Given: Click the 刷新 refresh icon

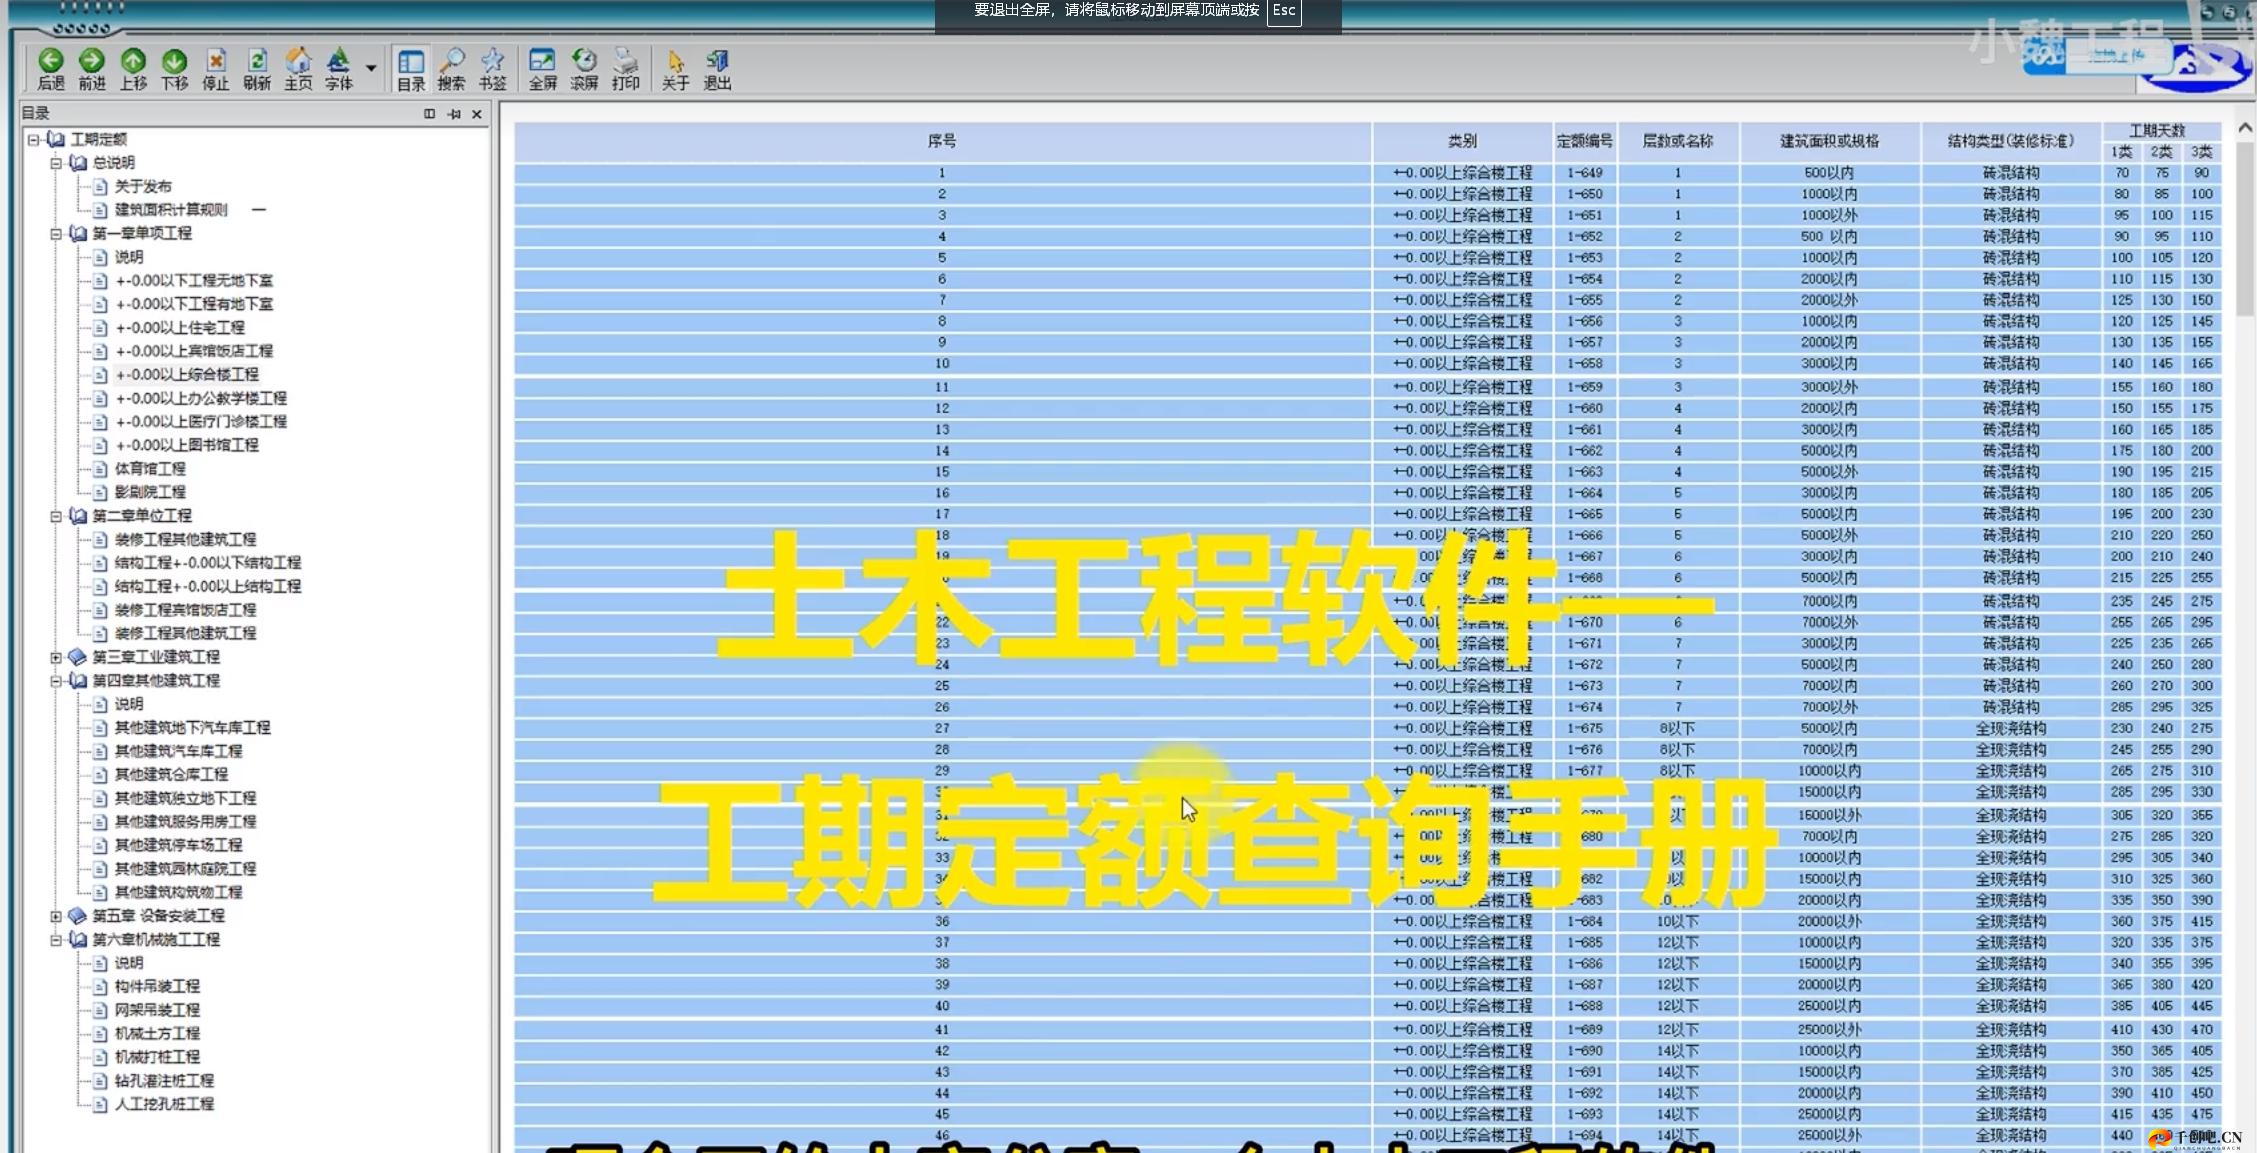Looking at the screenshot, I should 257,62.
